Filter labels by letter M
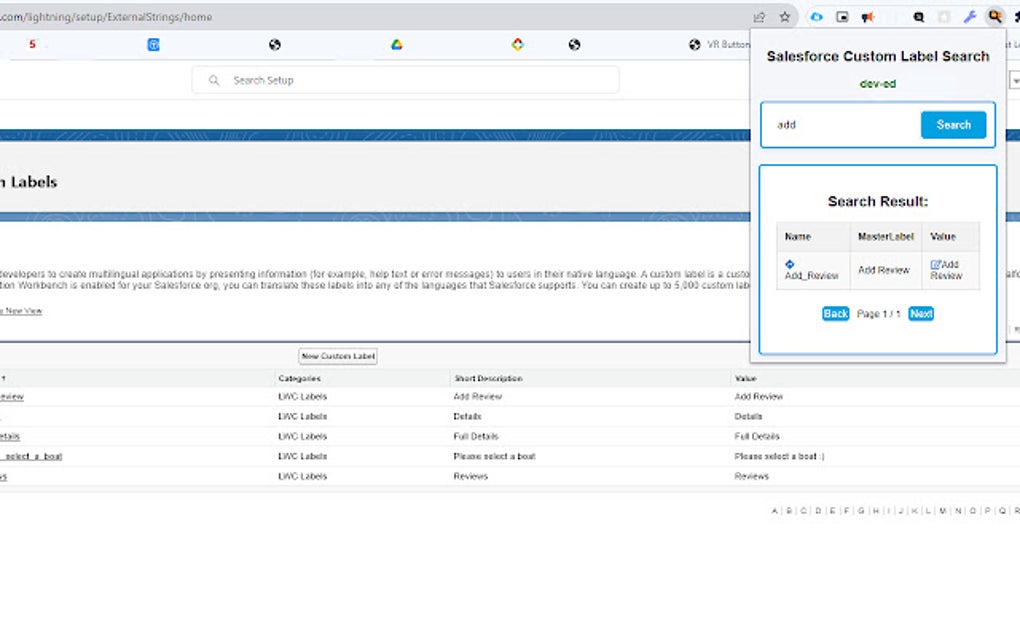Viewport: 1020px width, 638px height. click(x=943, y=511)
